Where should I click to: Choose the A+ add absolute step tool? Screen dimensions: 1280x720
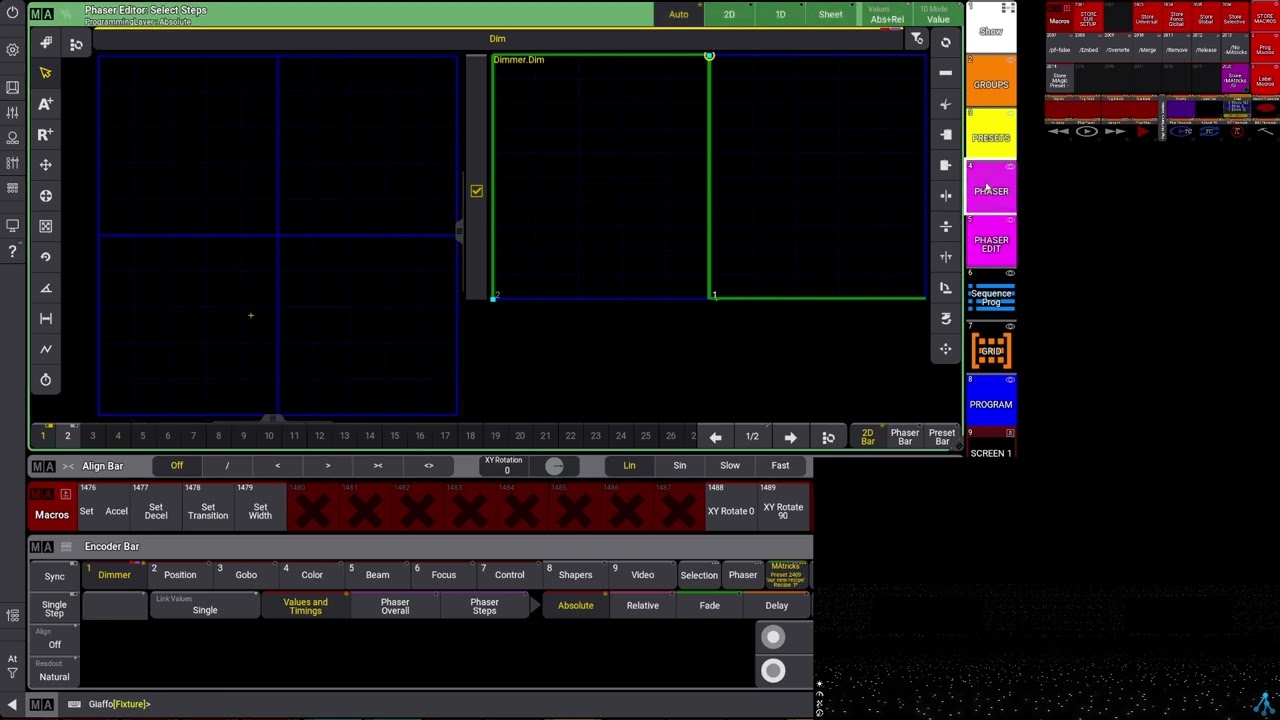pyautogui.click(x=45, y=104)
